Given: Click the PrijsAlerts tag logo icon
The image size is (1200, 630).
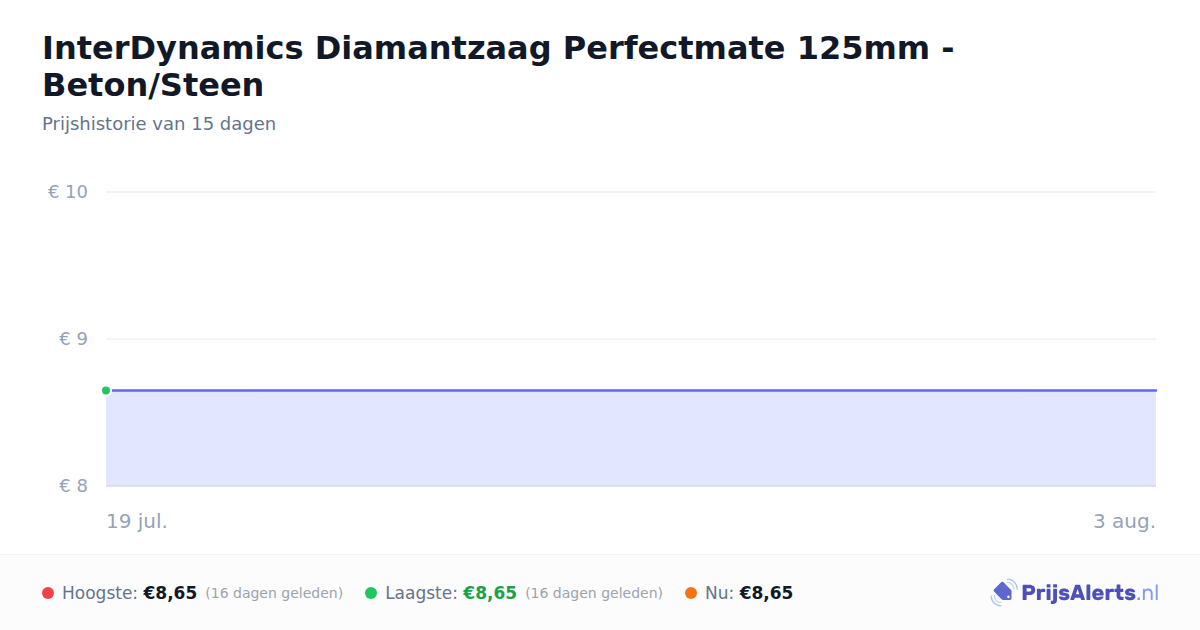Looking at the screenshot, I should point(1003,593).
